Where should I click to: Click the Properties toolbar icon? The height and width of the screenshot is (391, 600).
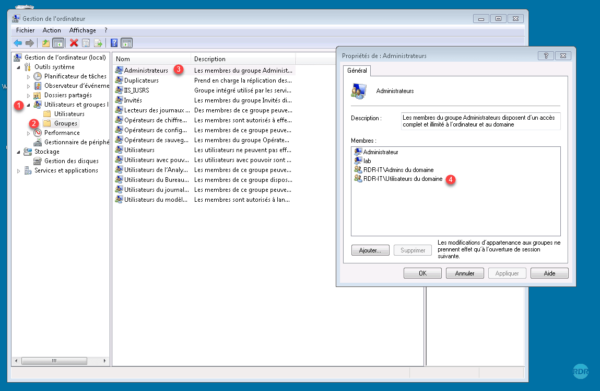[x=86, y=43]
